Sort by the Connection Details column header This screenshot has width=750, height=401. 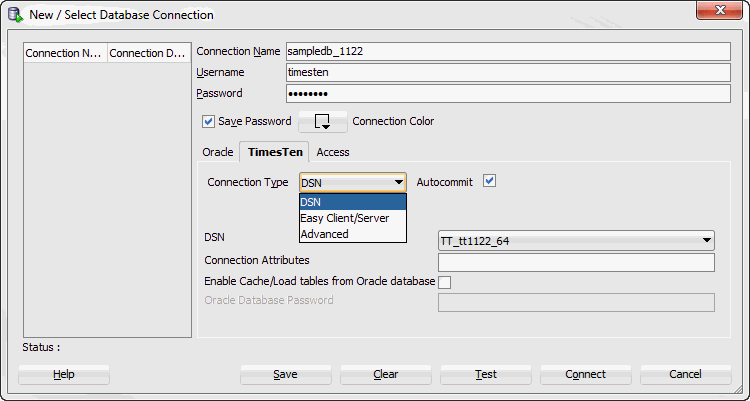point(149,53)
